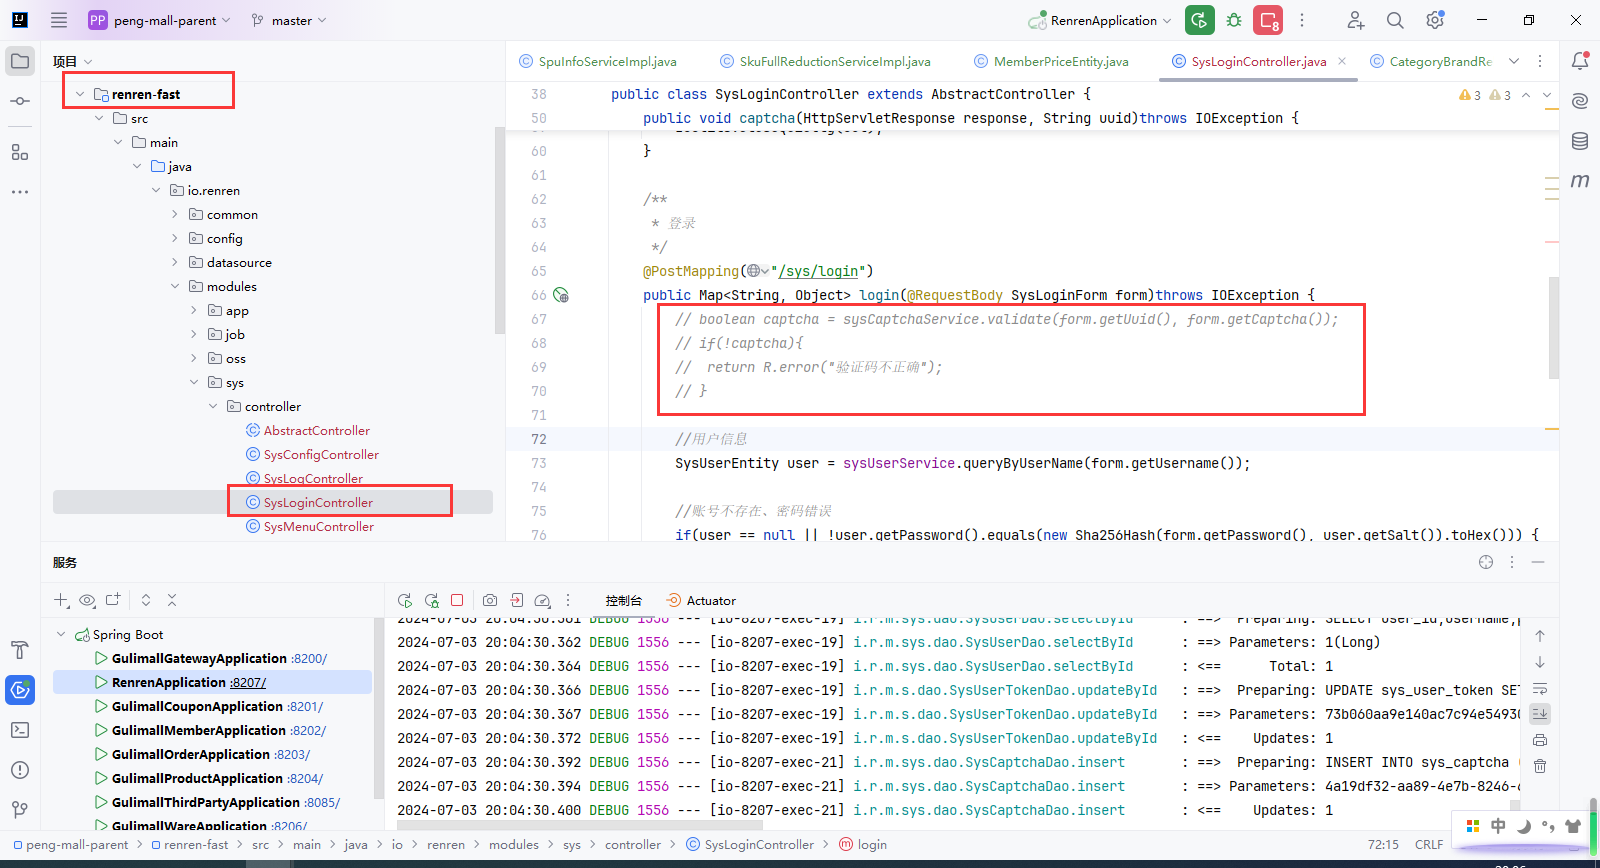Expand the common package
The height and width of the screenshot is (868, 1600).
(x=175, y=214)
